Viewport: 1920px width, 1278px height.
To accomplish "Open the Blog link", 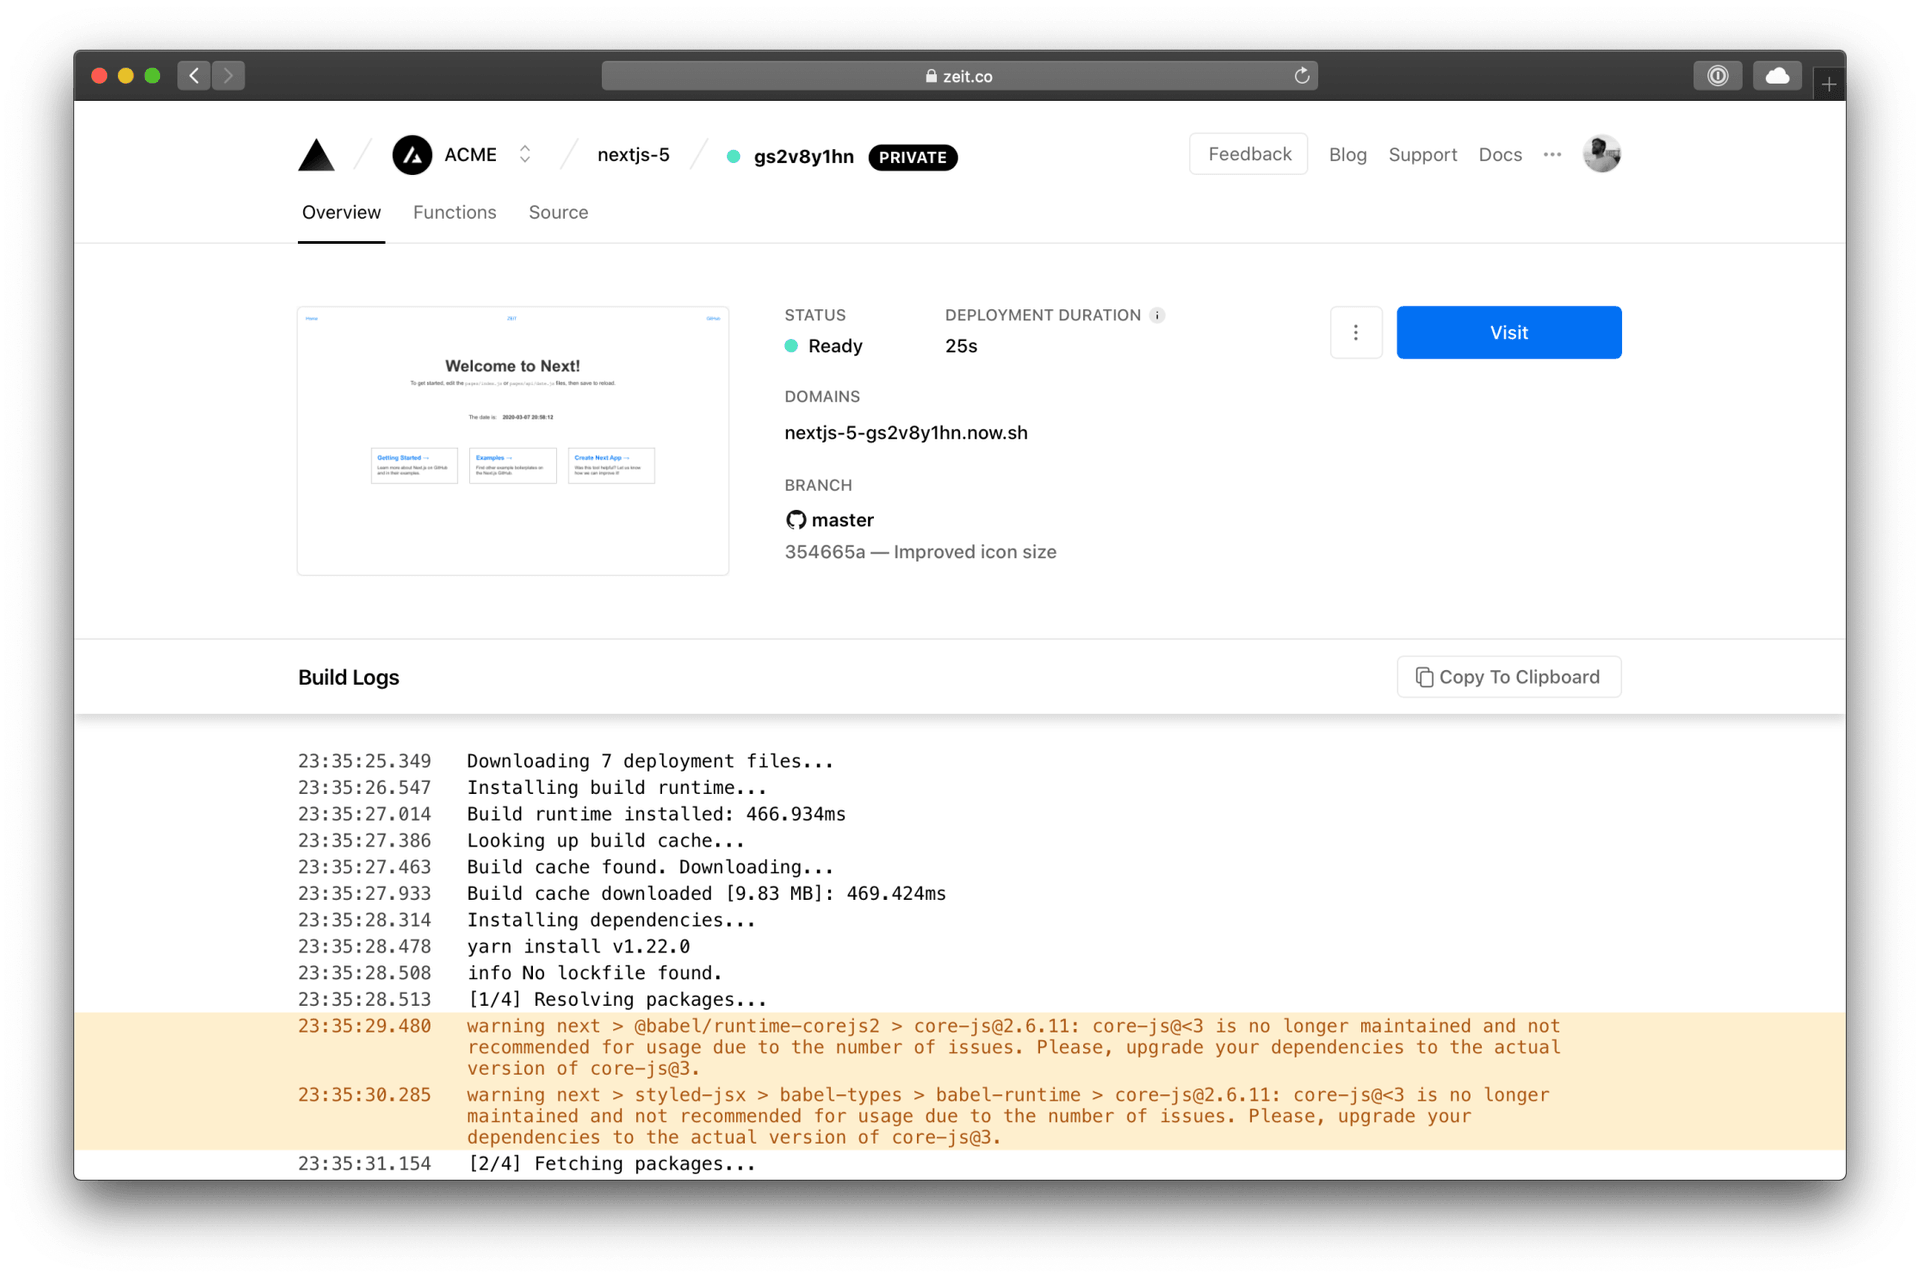I will (1347, 155).
